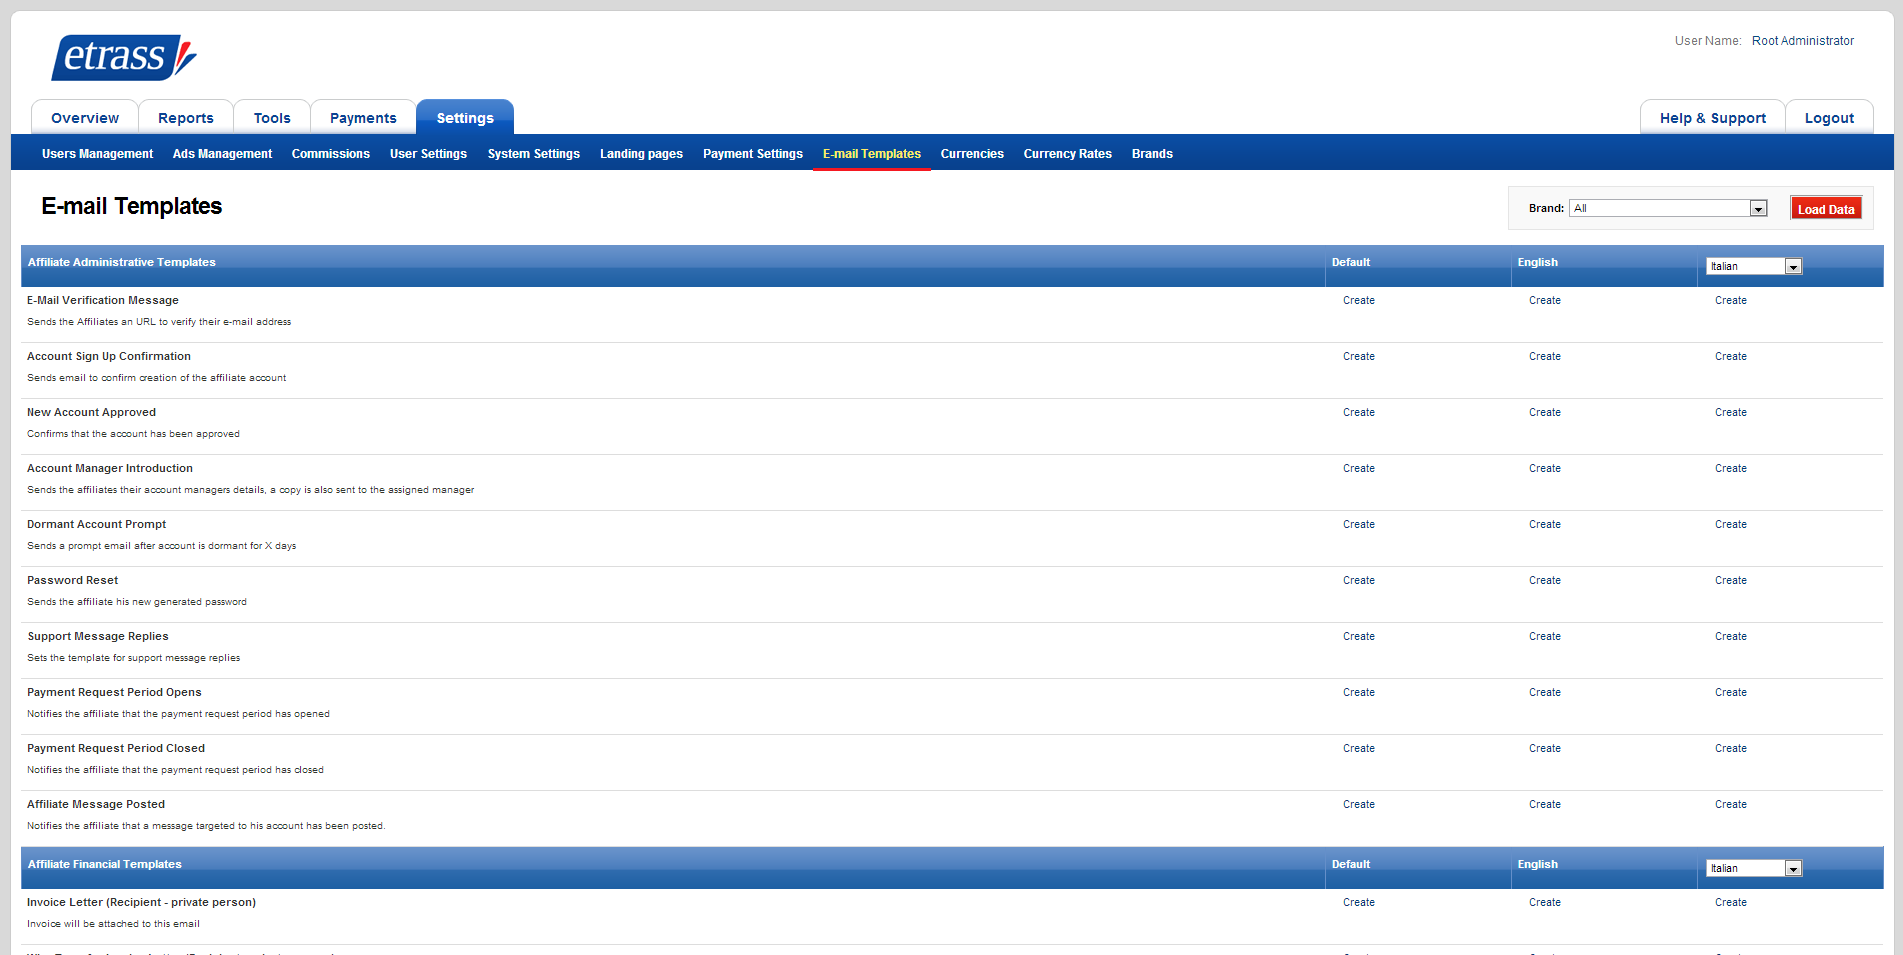The width and height of the screenshot is (1903, 955).
Task: Open the Brand dropdown
Action: pyautogui.click(x=1667, y=208)
